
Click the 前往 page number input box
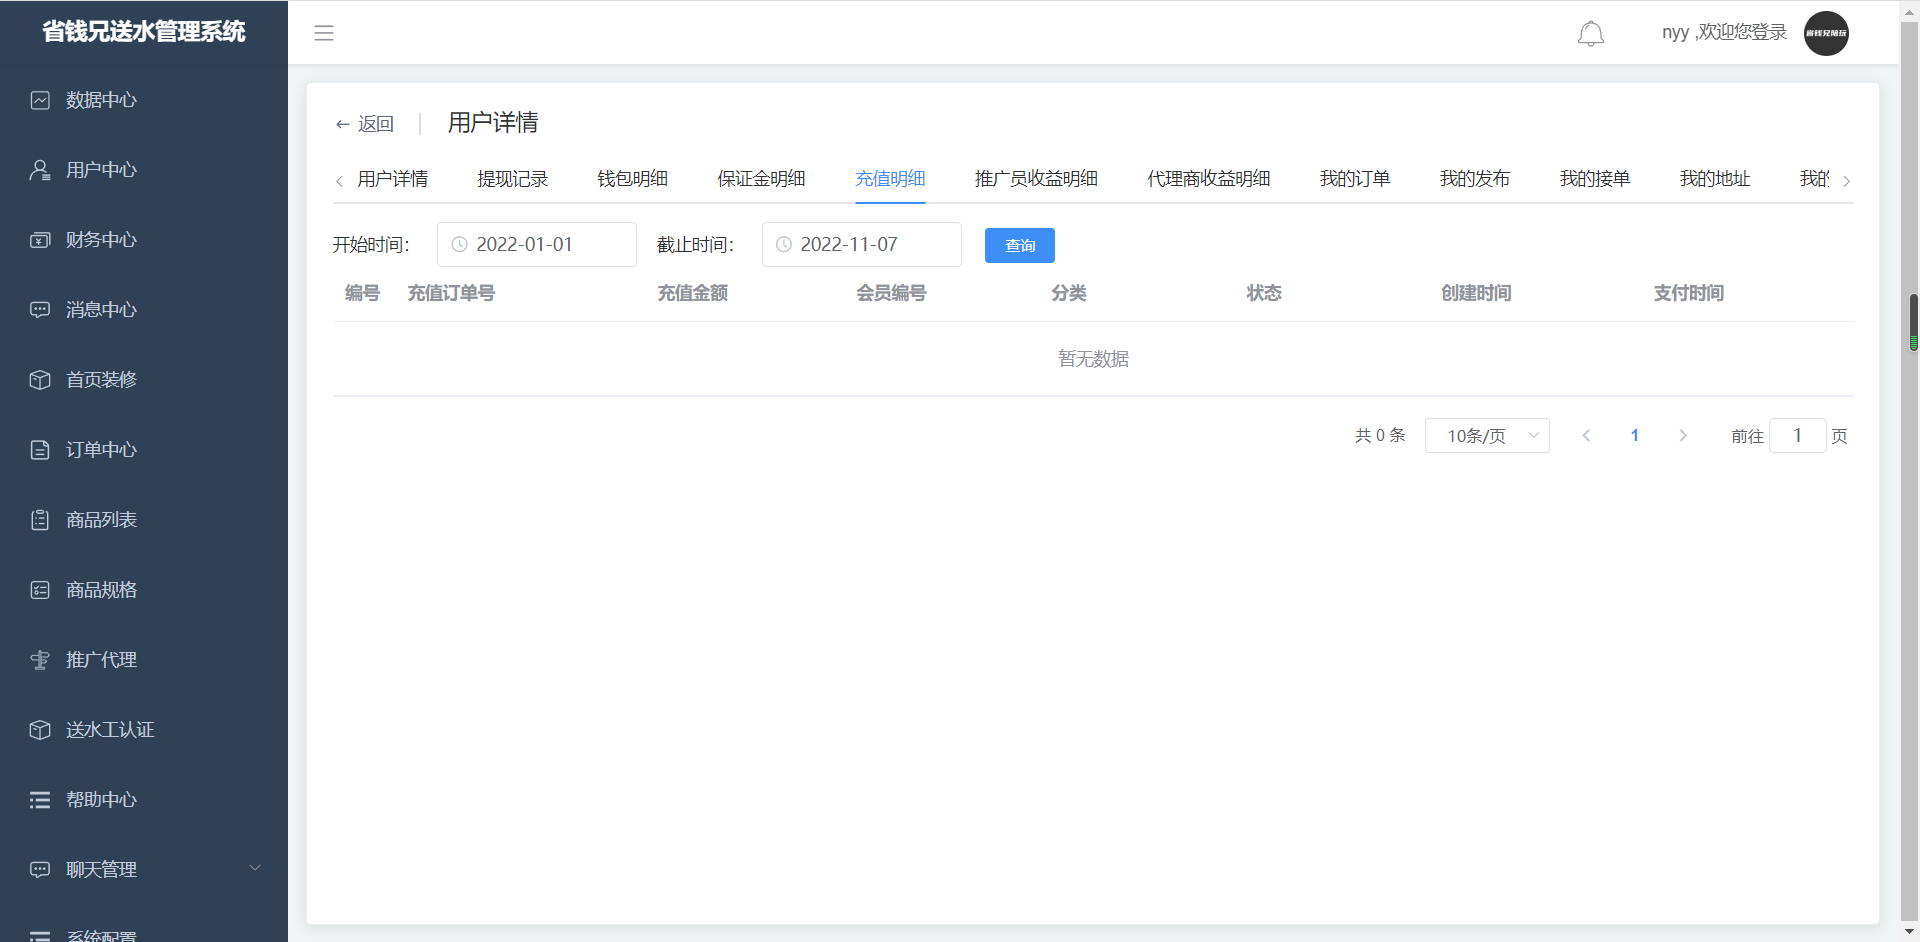[x=1797, y=436]
